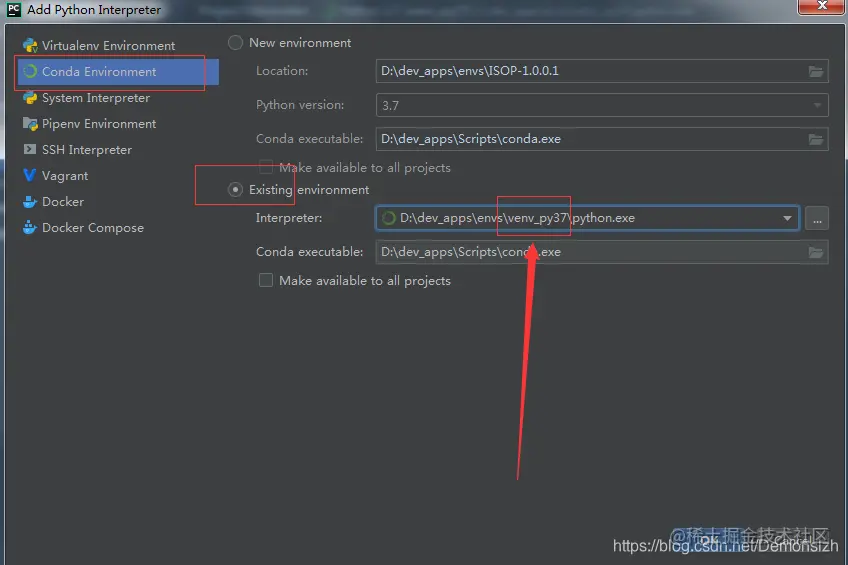Click the Docker whale icon

click(x=30, y=202)
